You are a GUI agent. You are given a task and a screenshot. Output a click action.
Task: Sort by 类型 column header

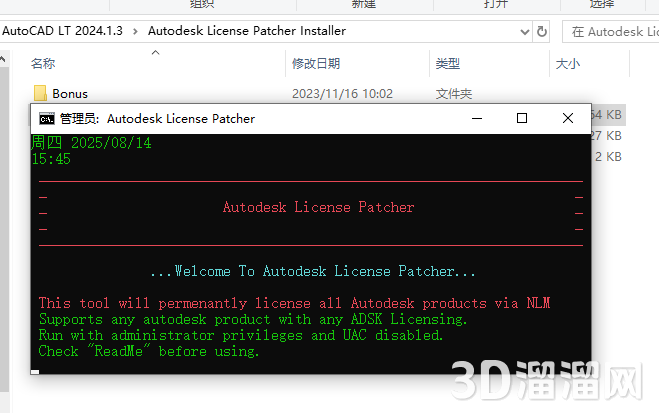[x=448, y=64]
